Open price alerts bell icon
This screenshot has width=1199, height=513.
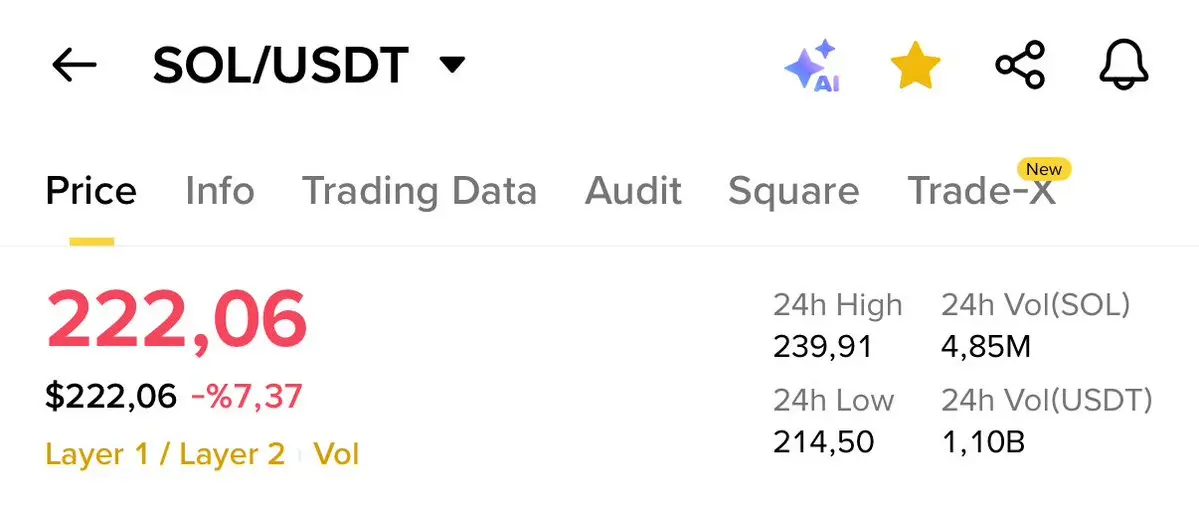click(x=1124, y=65)
